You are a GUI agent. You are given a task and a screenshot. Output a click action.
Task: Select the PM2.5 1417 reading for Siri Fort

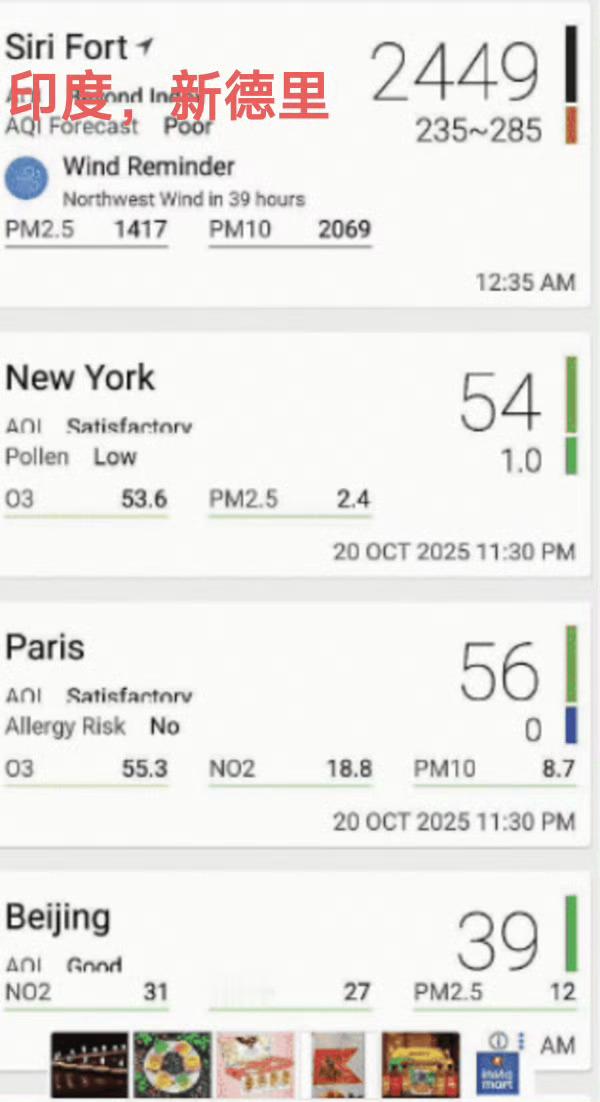point(86,231)
